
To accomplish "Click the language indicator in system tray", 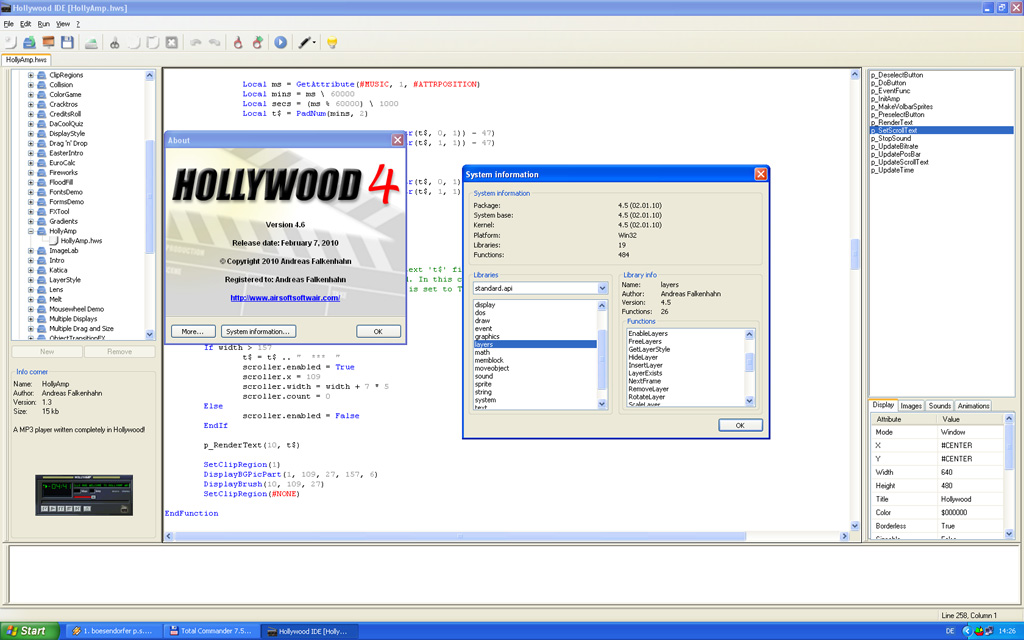I will pos(950,631).
